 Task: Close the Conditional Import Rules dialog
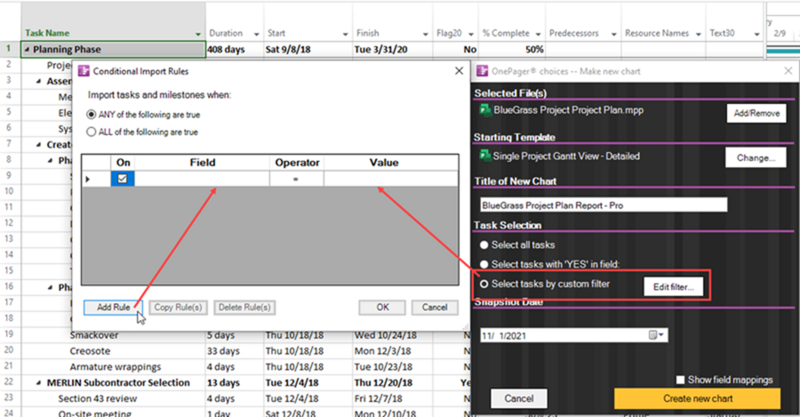(459, 71)
